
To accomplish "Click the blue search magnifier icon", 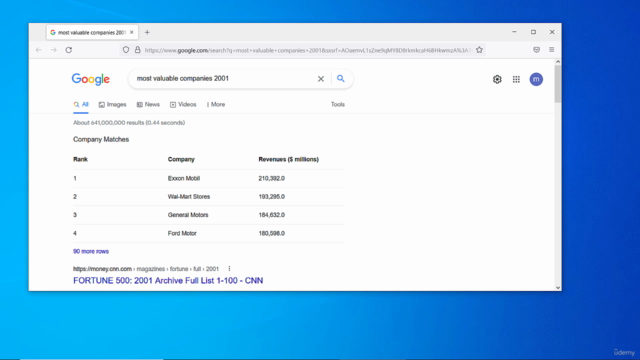I will (x=340, y=78).
